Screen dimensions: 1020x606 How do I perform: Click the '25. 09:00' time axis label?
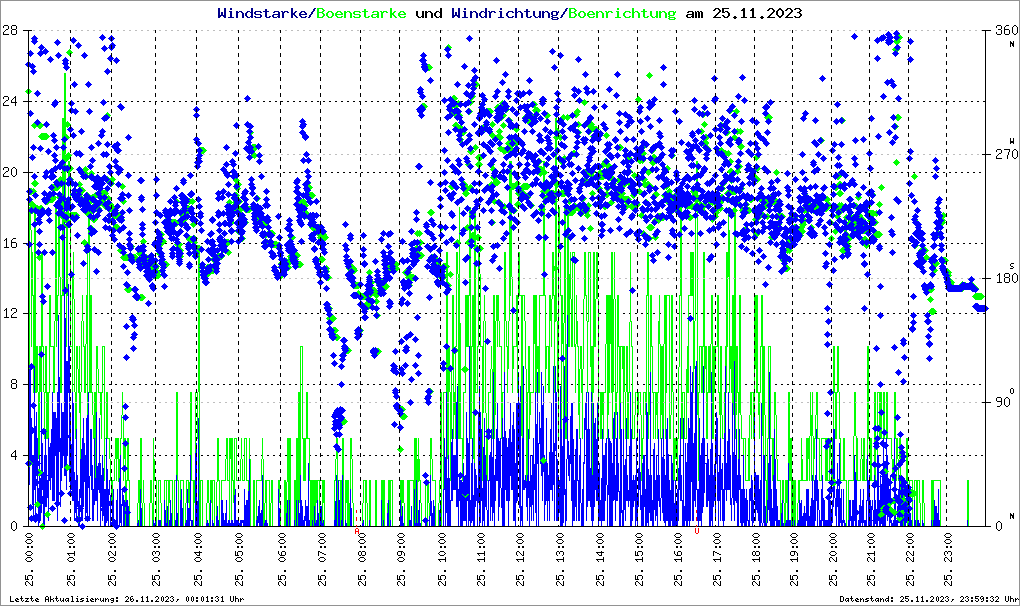coord(401,559)
